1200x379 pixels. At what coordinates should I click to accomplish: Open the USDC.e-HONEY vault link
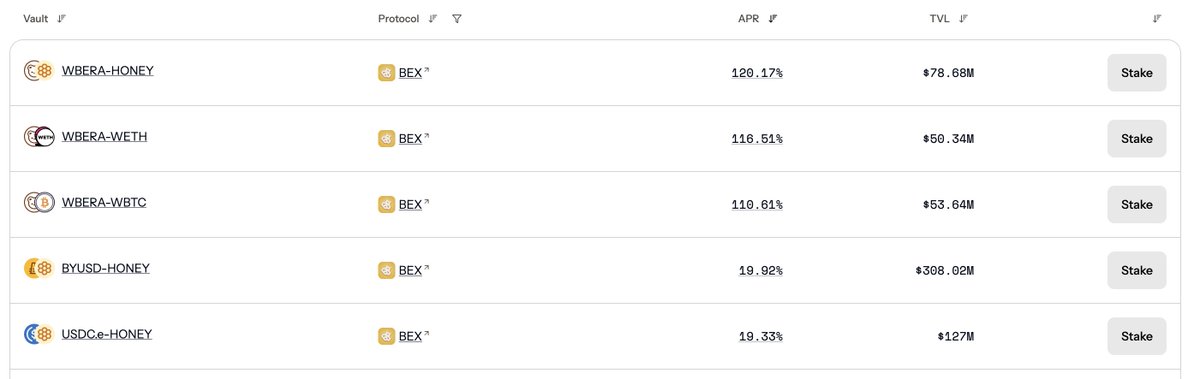[107, 335]
